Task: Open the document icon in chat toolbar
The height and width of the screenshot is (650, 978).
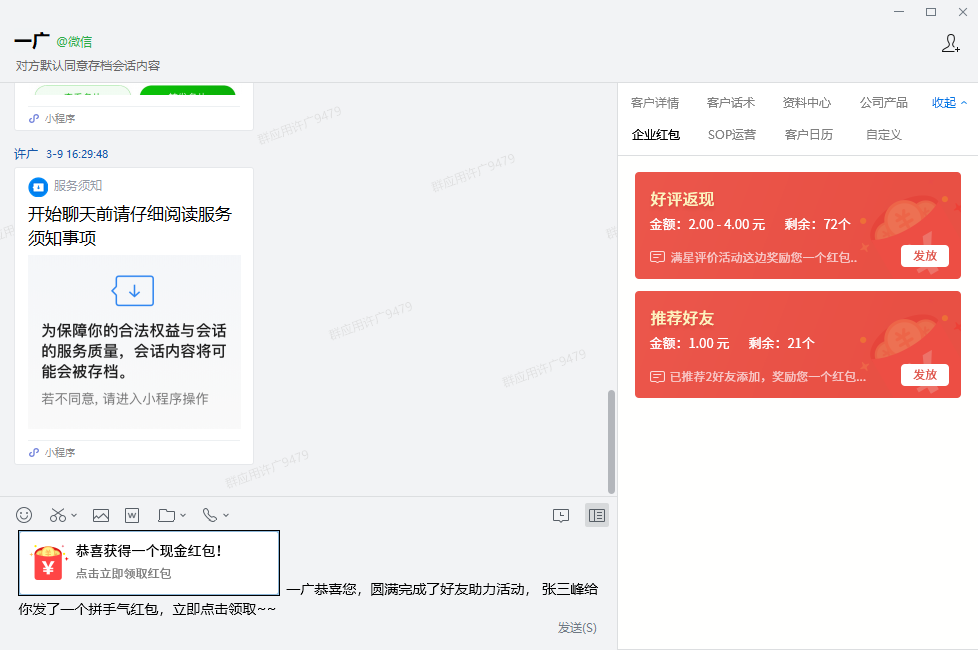Action: [x=132, y=515]
